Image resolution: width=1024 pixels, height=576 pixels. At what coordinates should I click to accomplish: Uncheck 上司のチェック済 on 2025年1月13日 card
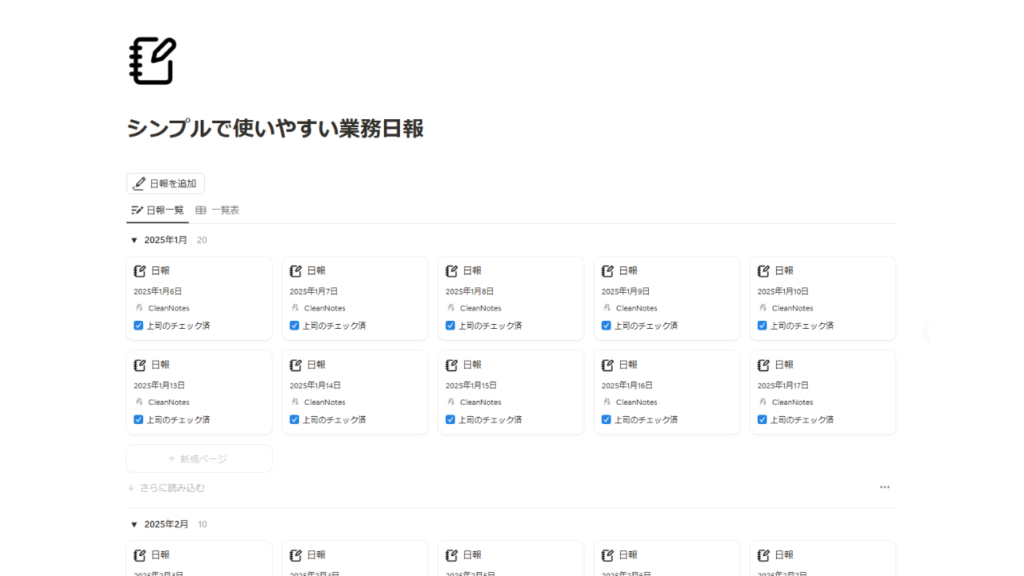point(138,419)
